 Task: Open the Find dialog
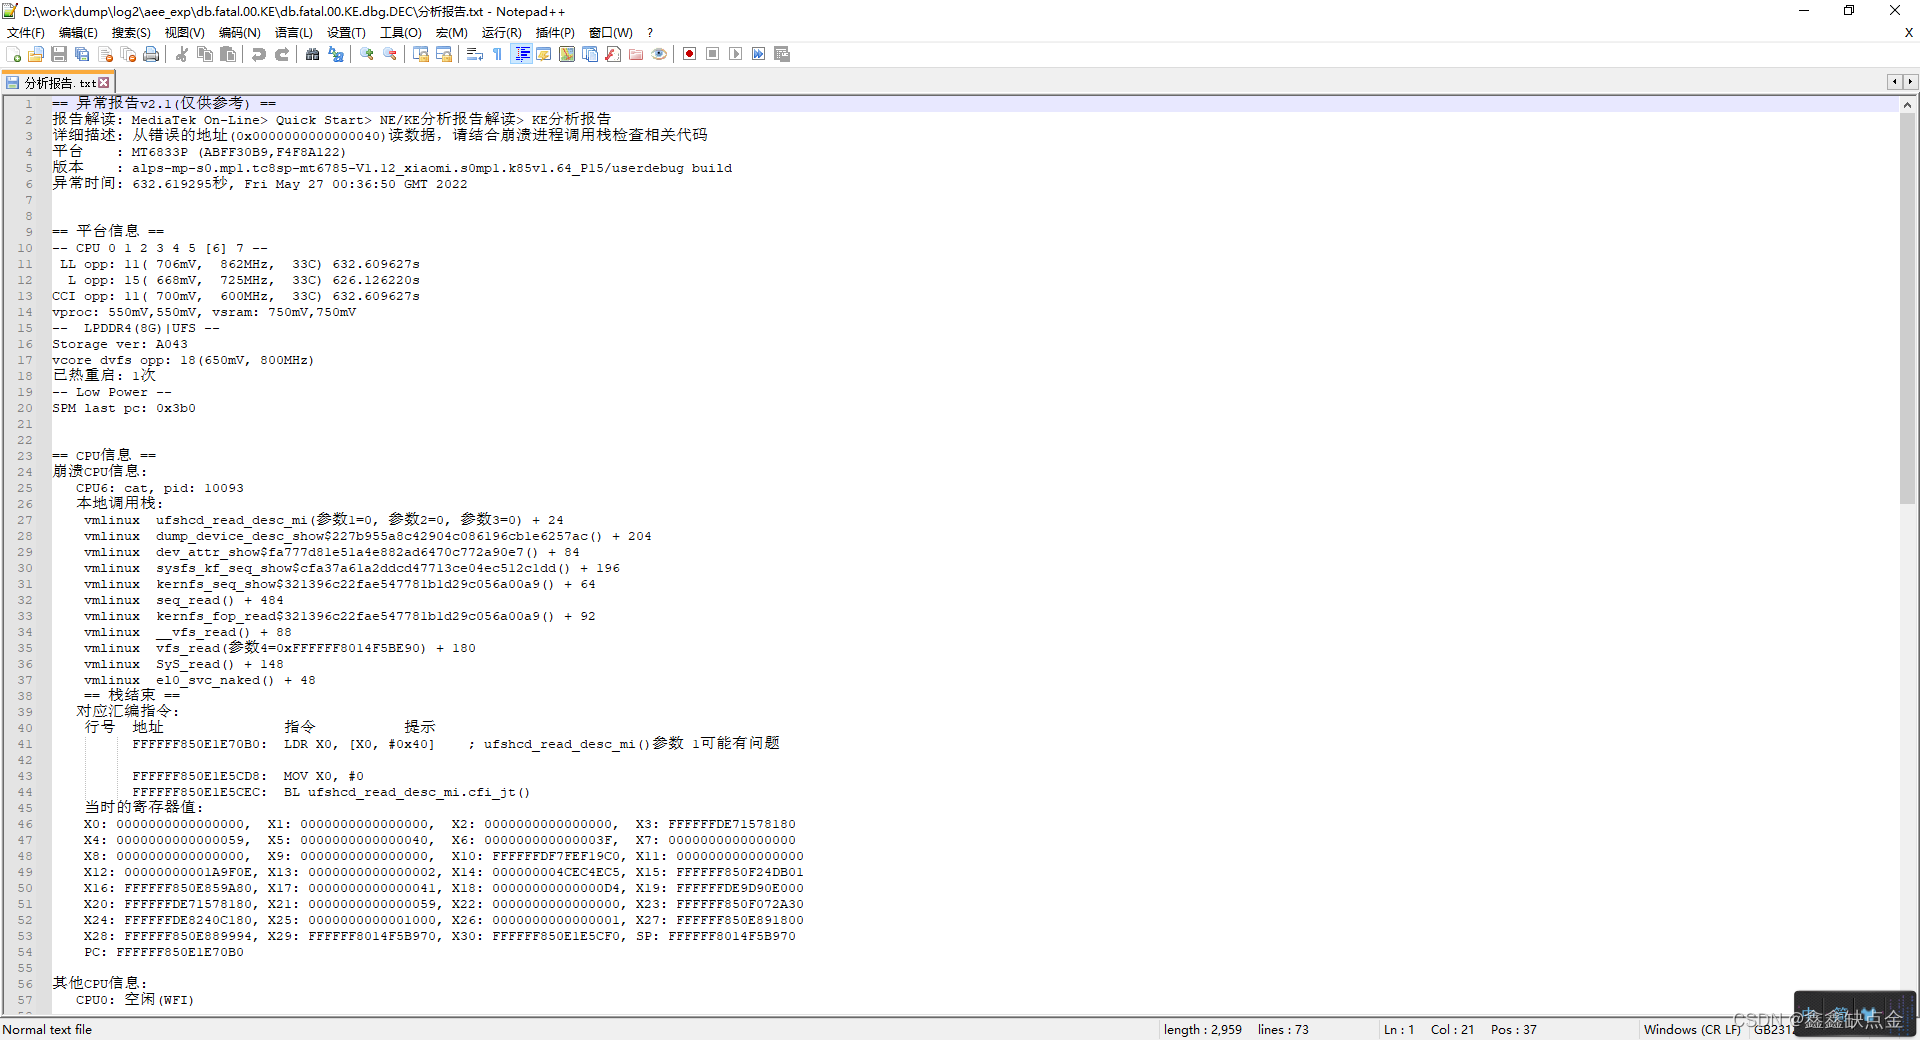310,54
